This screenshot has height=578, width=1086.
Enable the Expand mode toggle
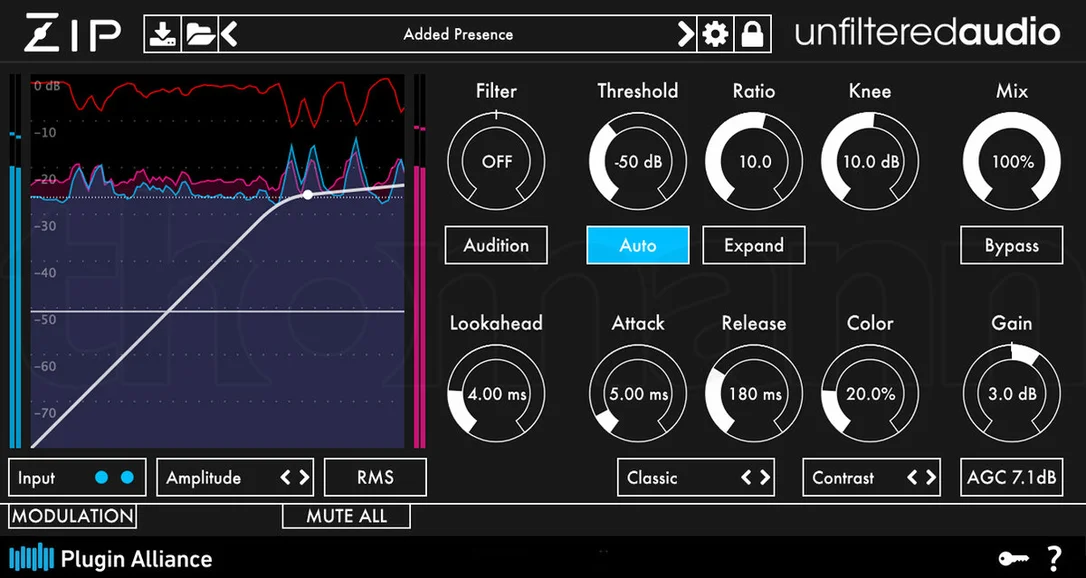(754, 245)
